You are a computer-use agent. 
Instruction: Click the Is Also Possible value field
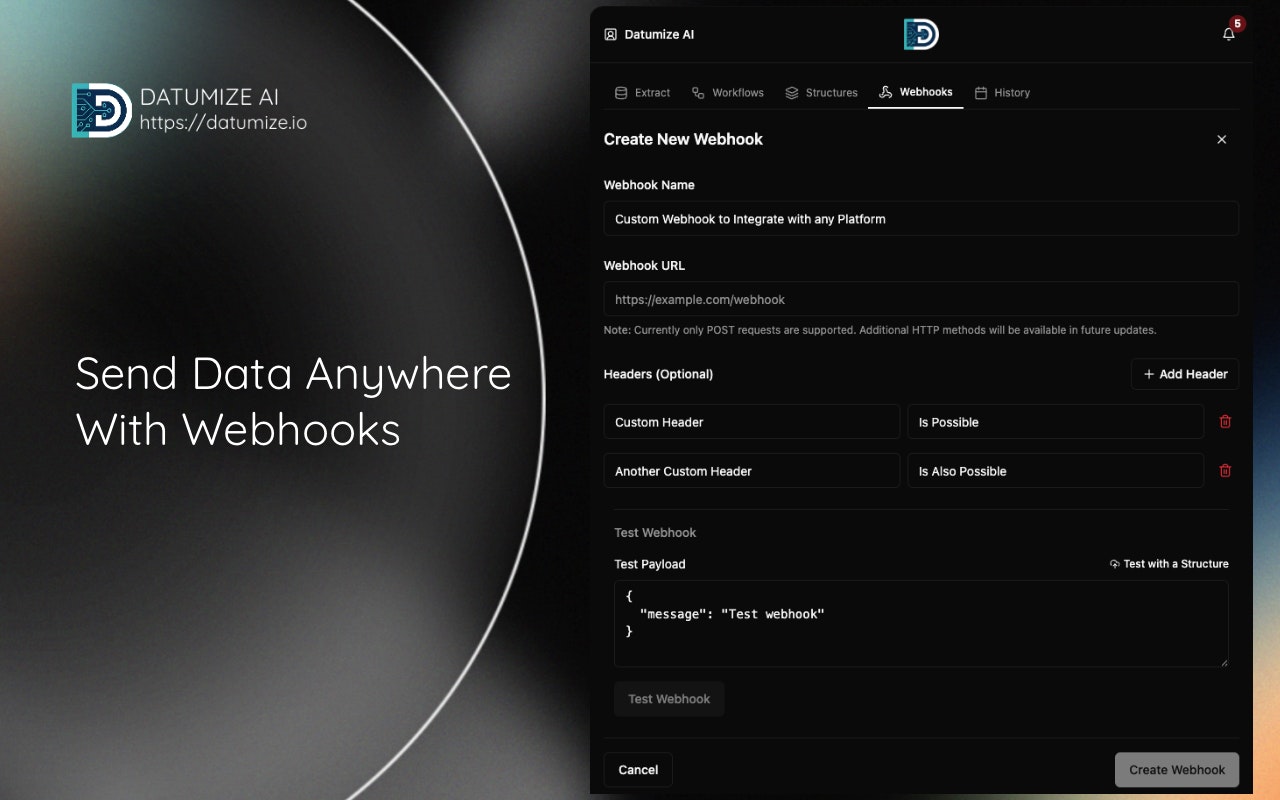pos(1056,471)
